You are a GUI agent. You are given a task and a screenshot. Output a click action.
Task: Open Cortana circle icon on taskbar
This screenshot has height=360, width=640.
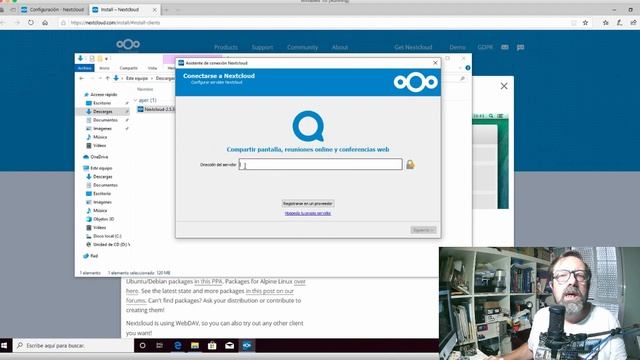coord(142,346)
